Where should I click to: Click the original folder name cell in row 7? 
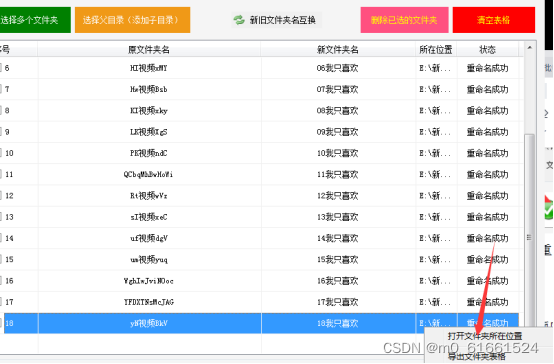tap(149, 89)
